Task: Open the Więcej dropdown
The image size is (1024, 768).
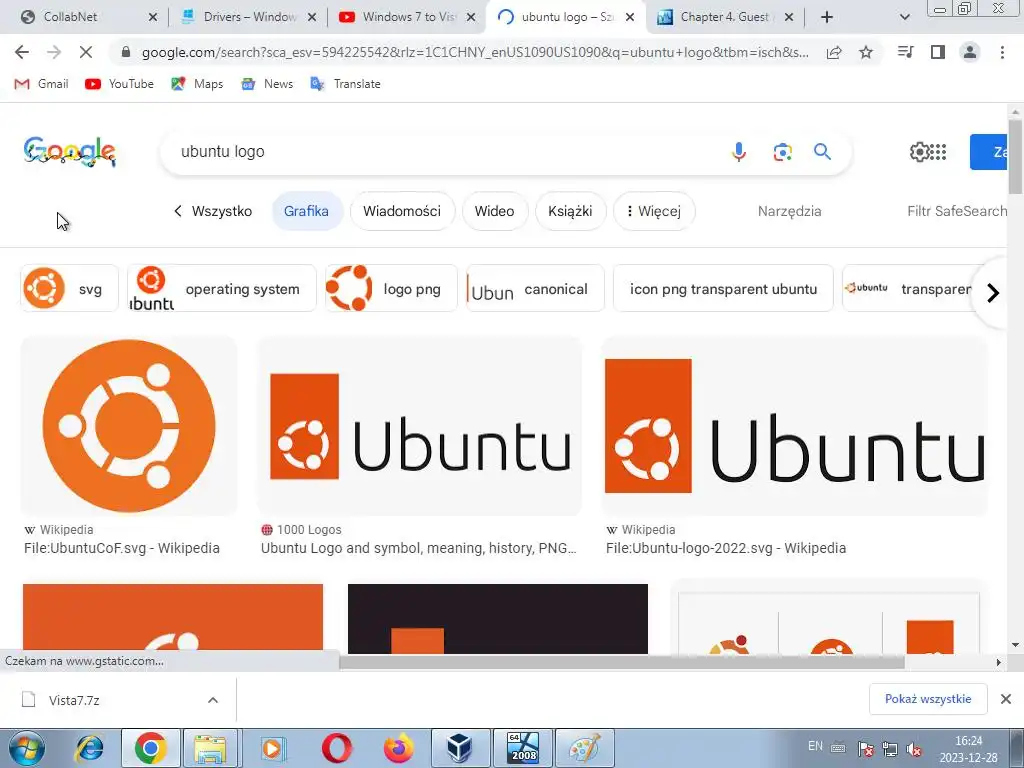Action: tap(654, 211)
